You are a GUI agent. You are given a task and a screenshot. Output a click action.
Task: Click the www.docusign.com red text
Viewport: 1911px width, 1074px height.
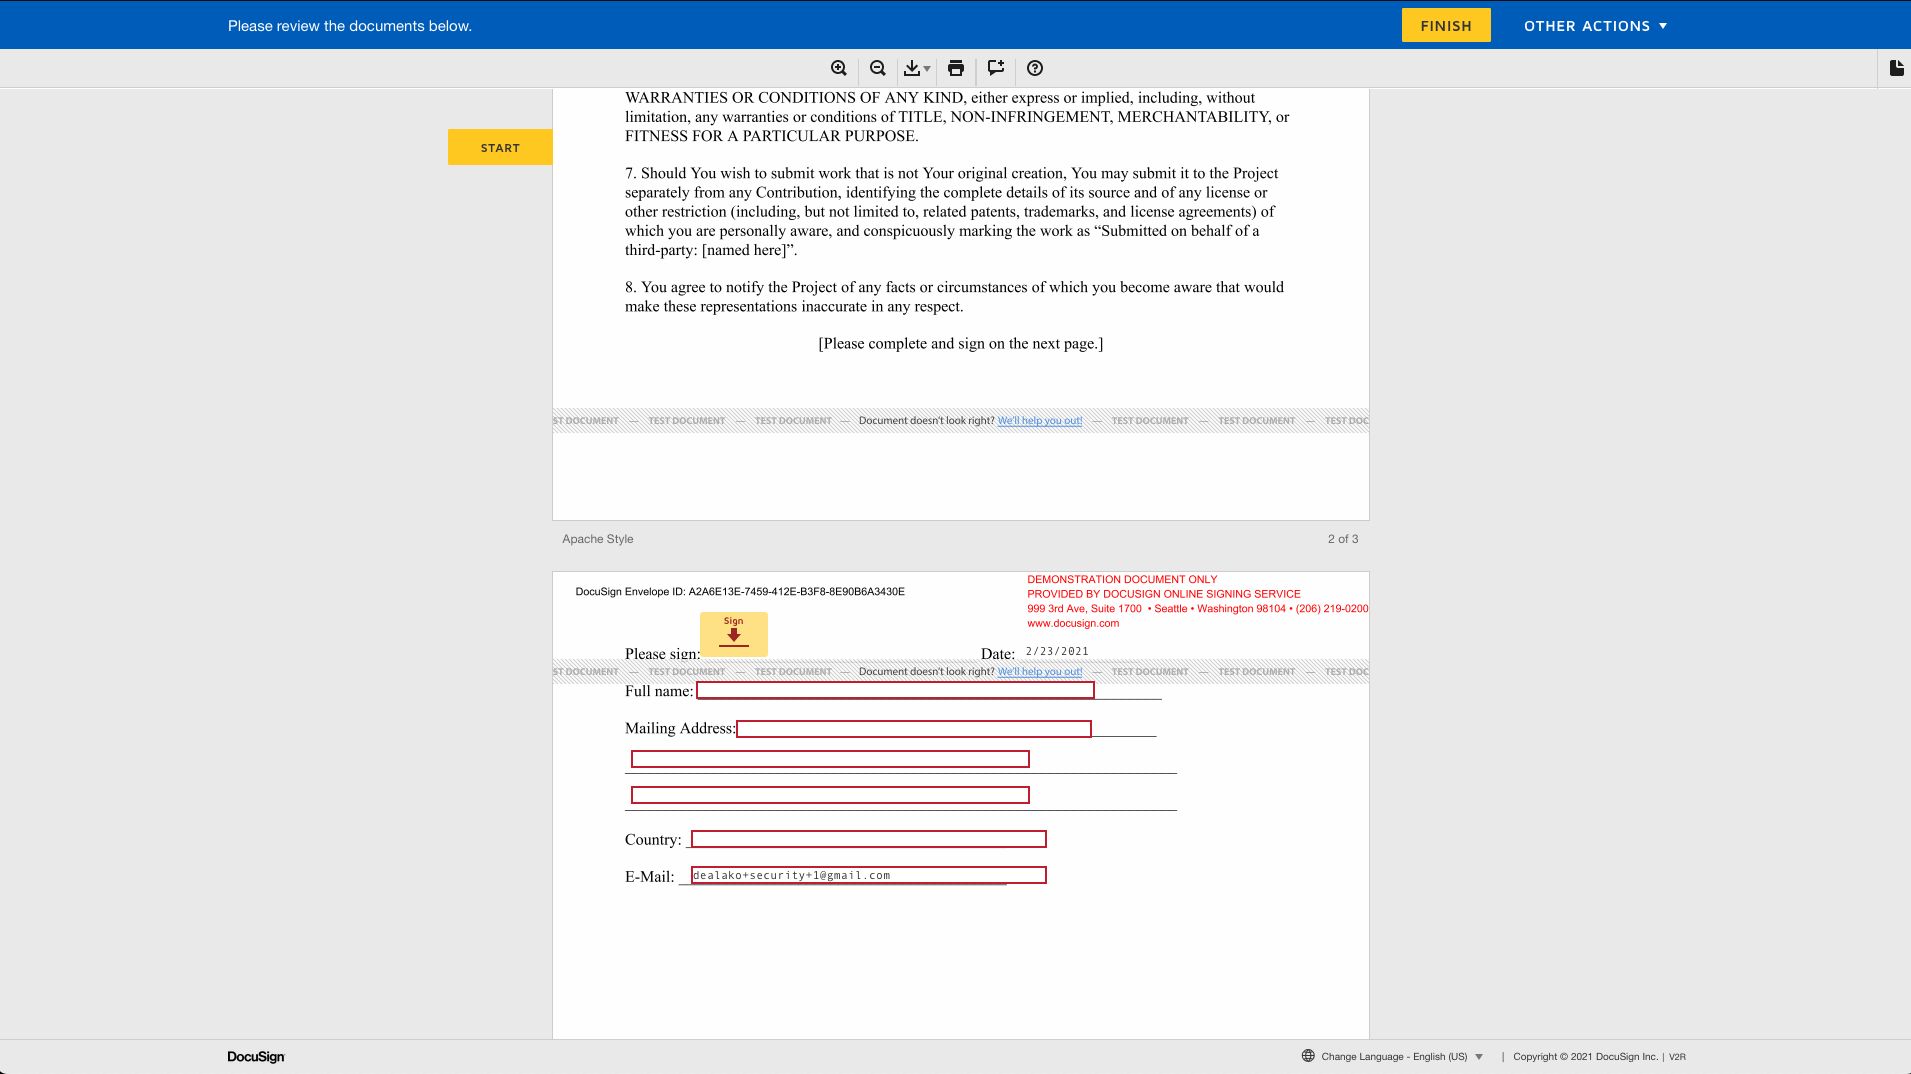coord(1073,623)
